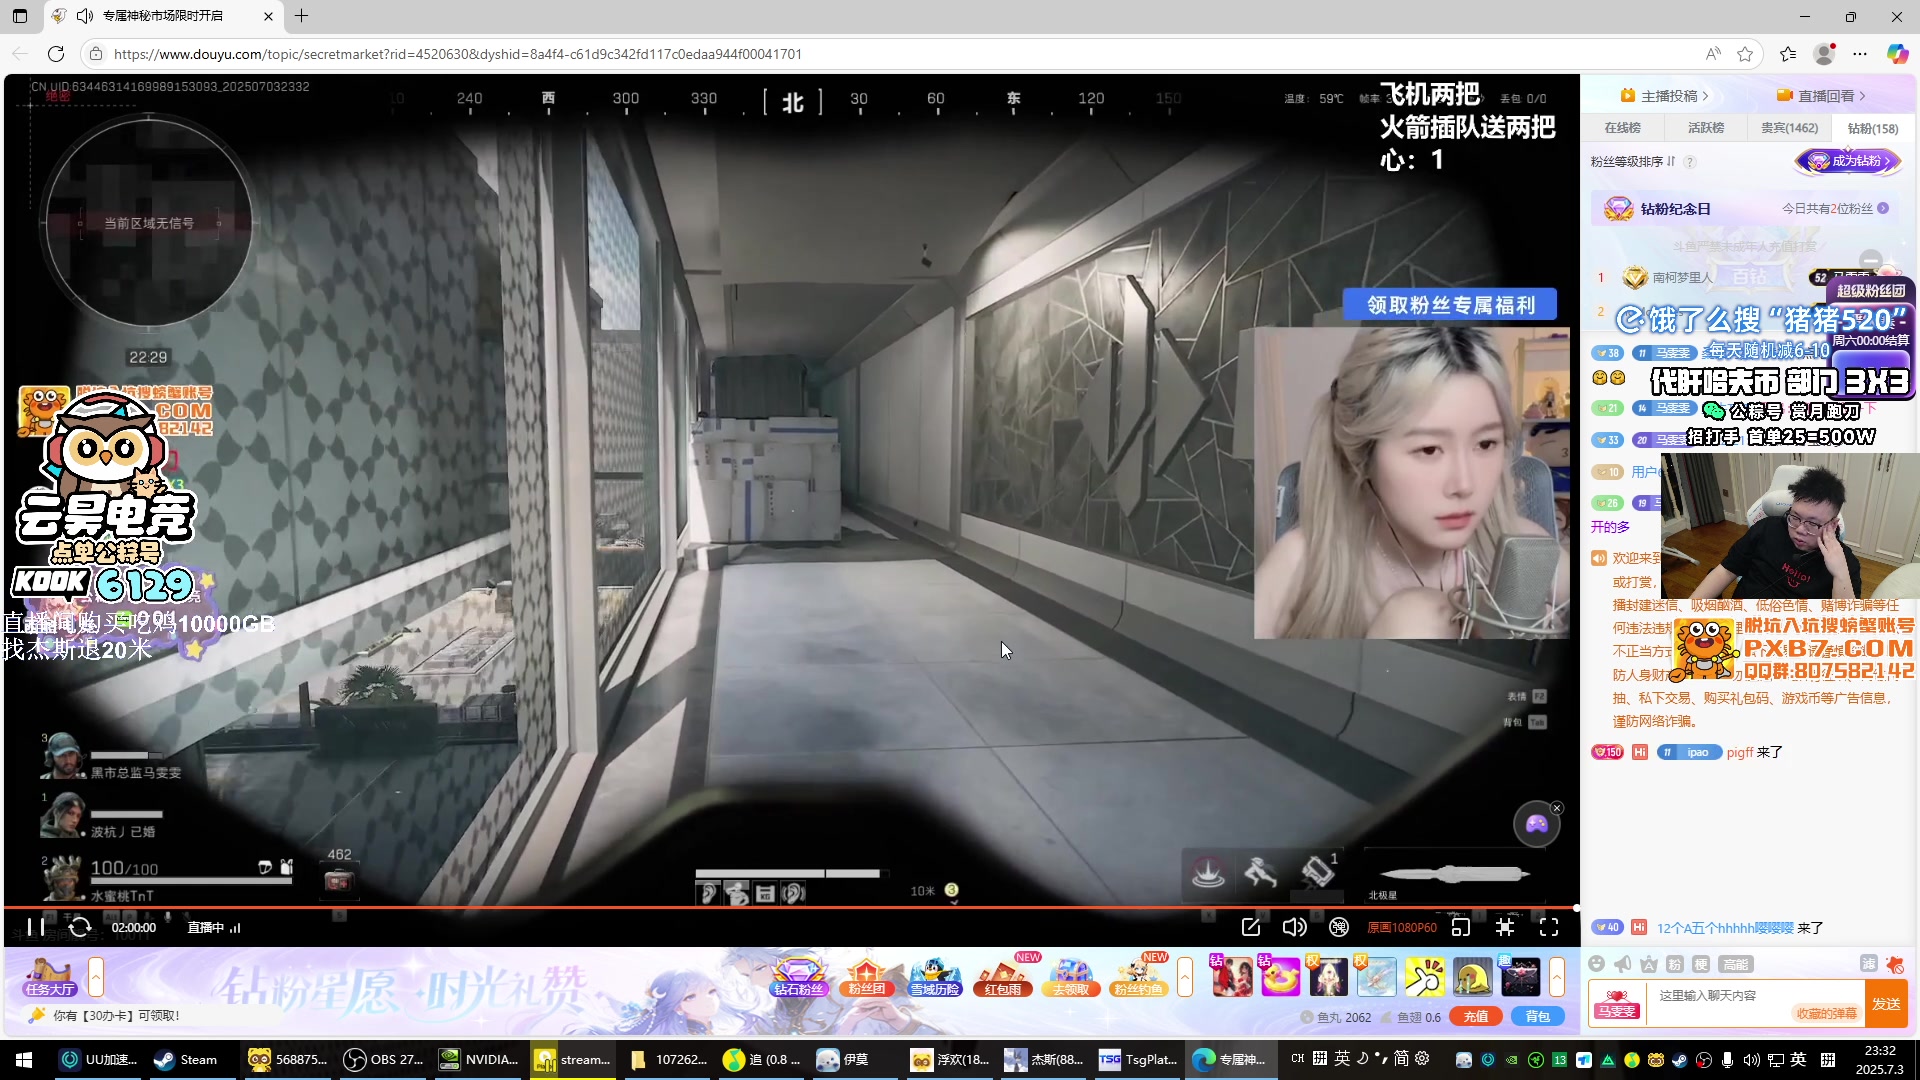Open 红包雨 red packet icon
Screen dimensions: 1920x1080
coord(1003,977)
